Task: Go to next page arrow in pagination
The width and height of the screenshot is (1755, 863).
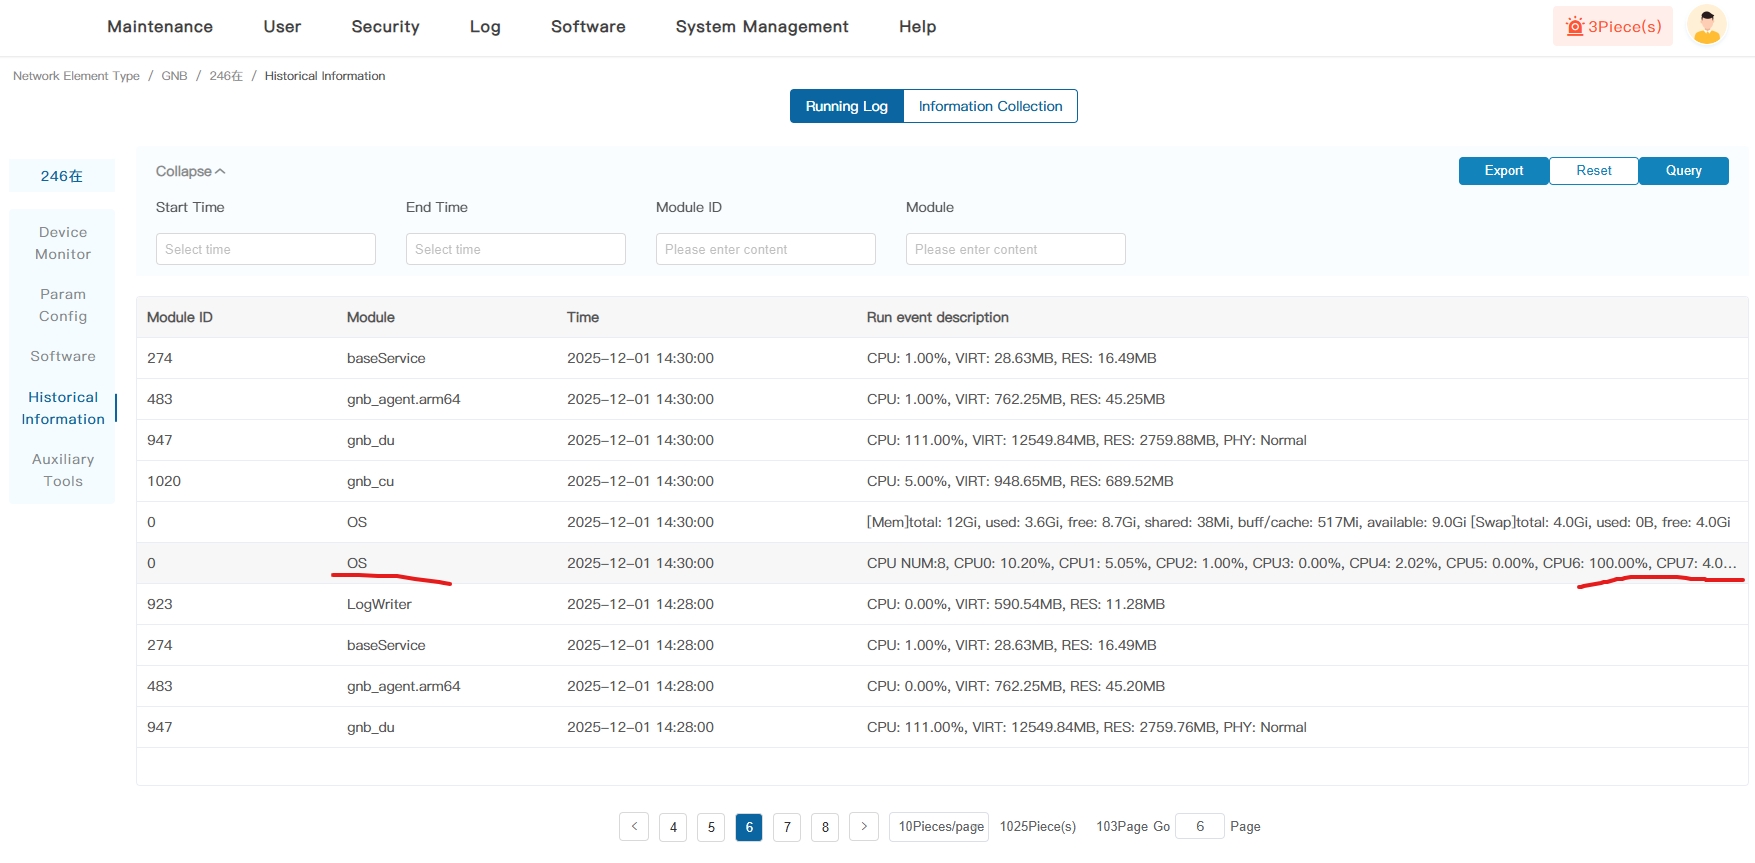Action: (864, 827)
